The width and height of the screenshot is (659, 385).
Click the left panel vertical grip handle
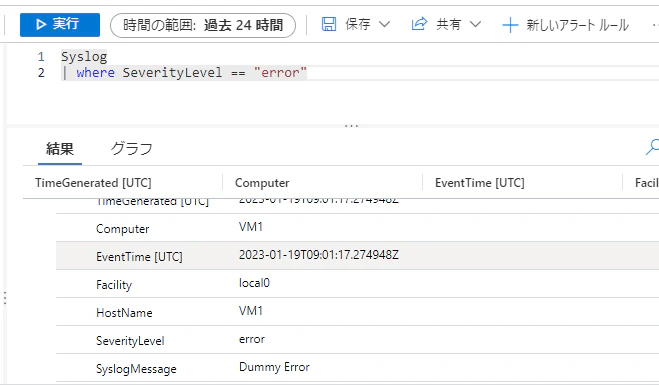pos(5,298)
